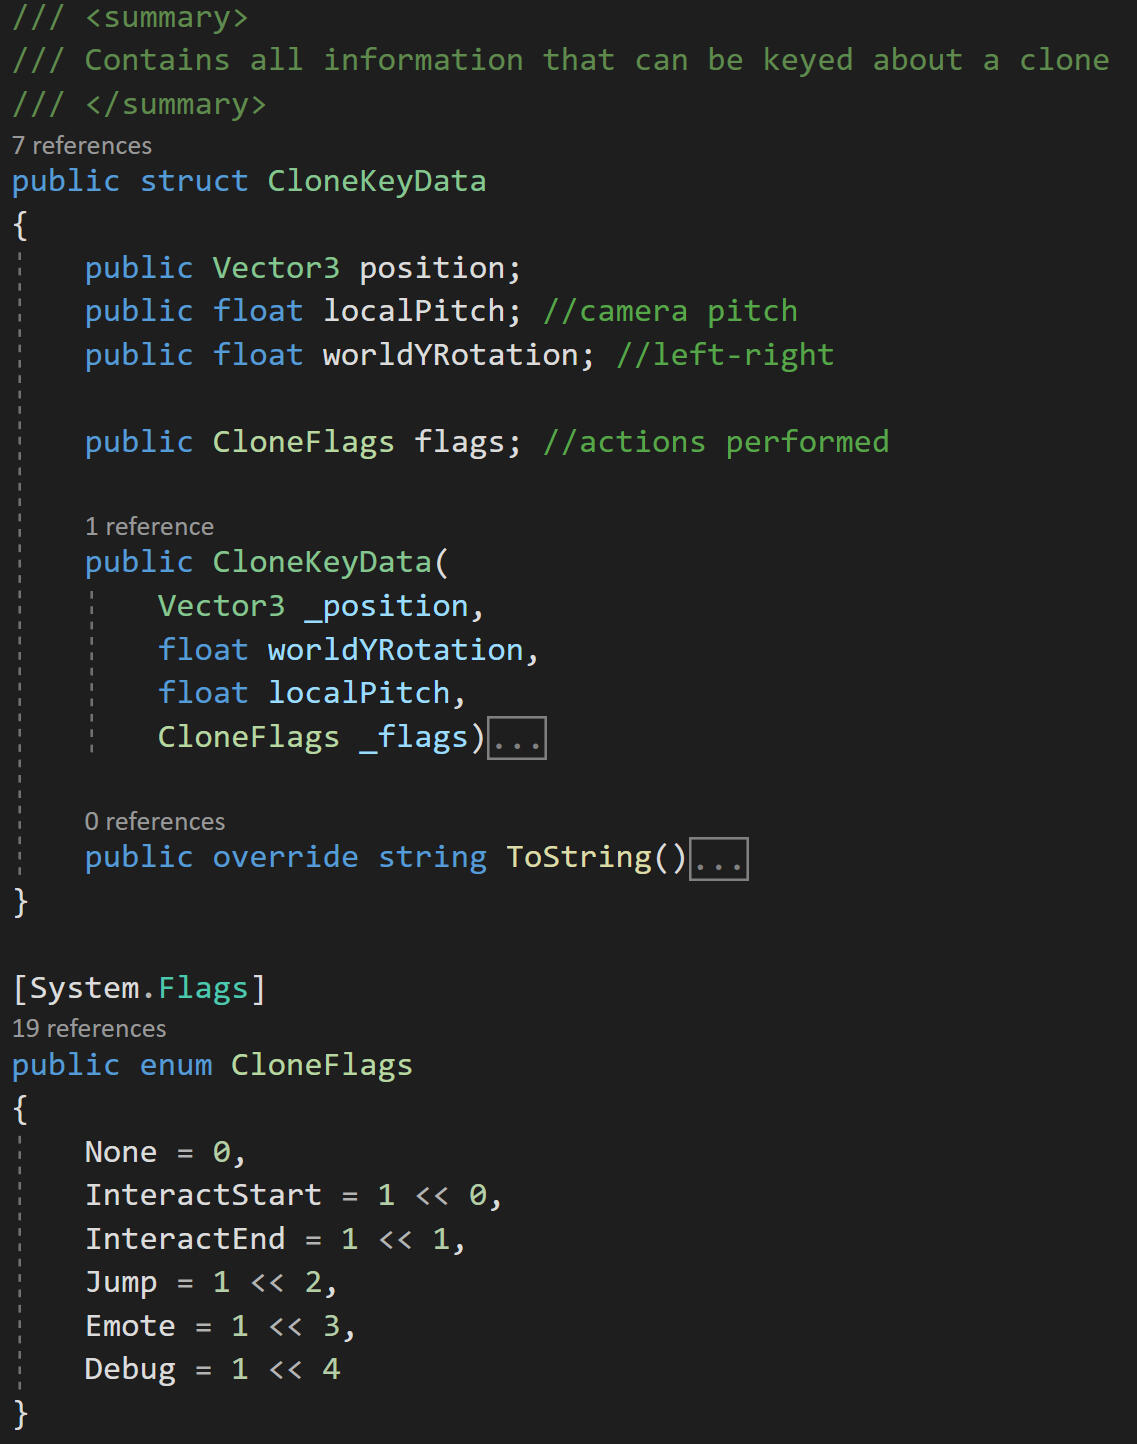Open the "7 references" CodeLens link
This screenshot has width=1137, height=1444.
coord(82,146)
